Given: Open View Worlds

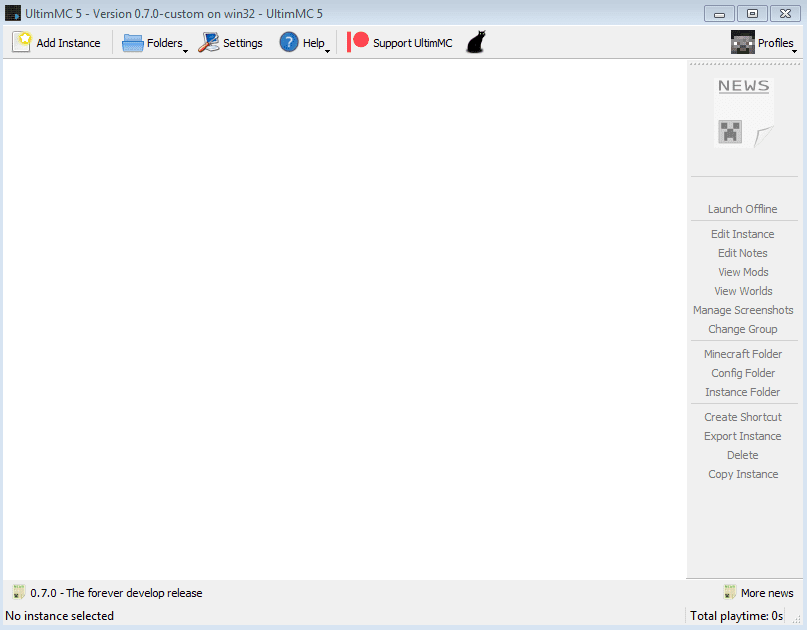Looking at the screenshot, I should (743, 291).
